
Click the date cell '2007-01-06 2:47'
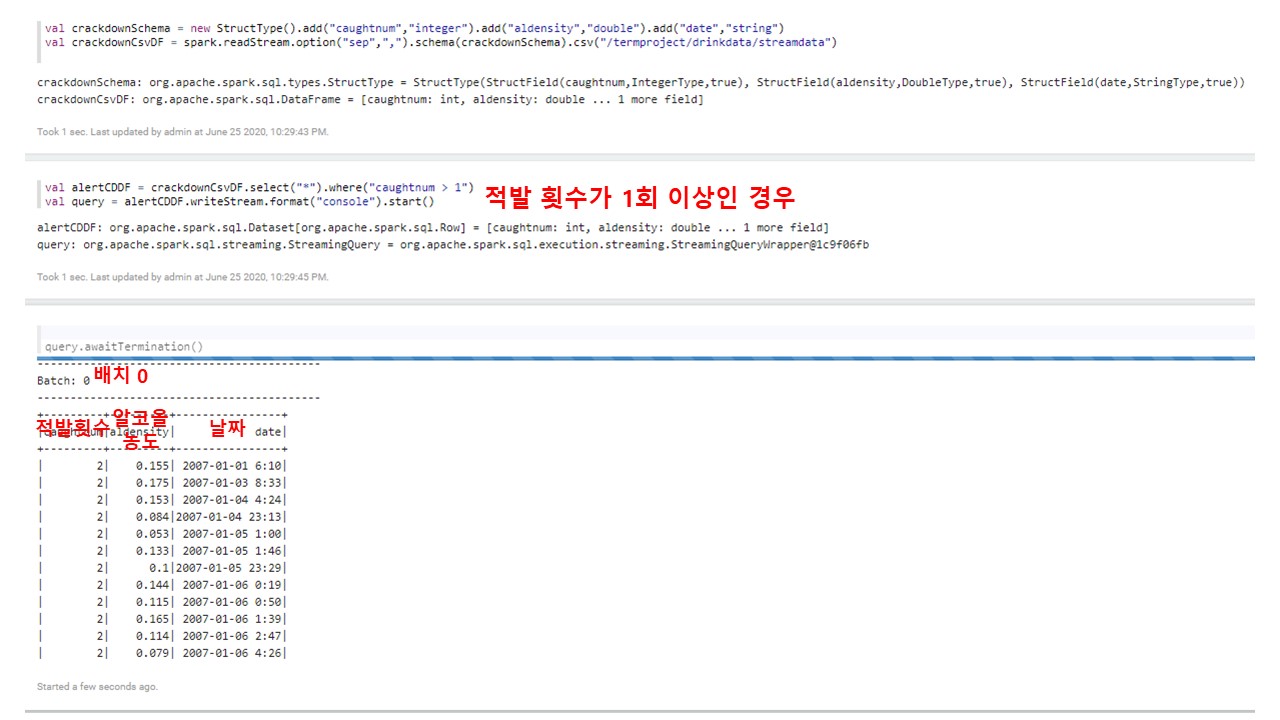pos(232,636)
